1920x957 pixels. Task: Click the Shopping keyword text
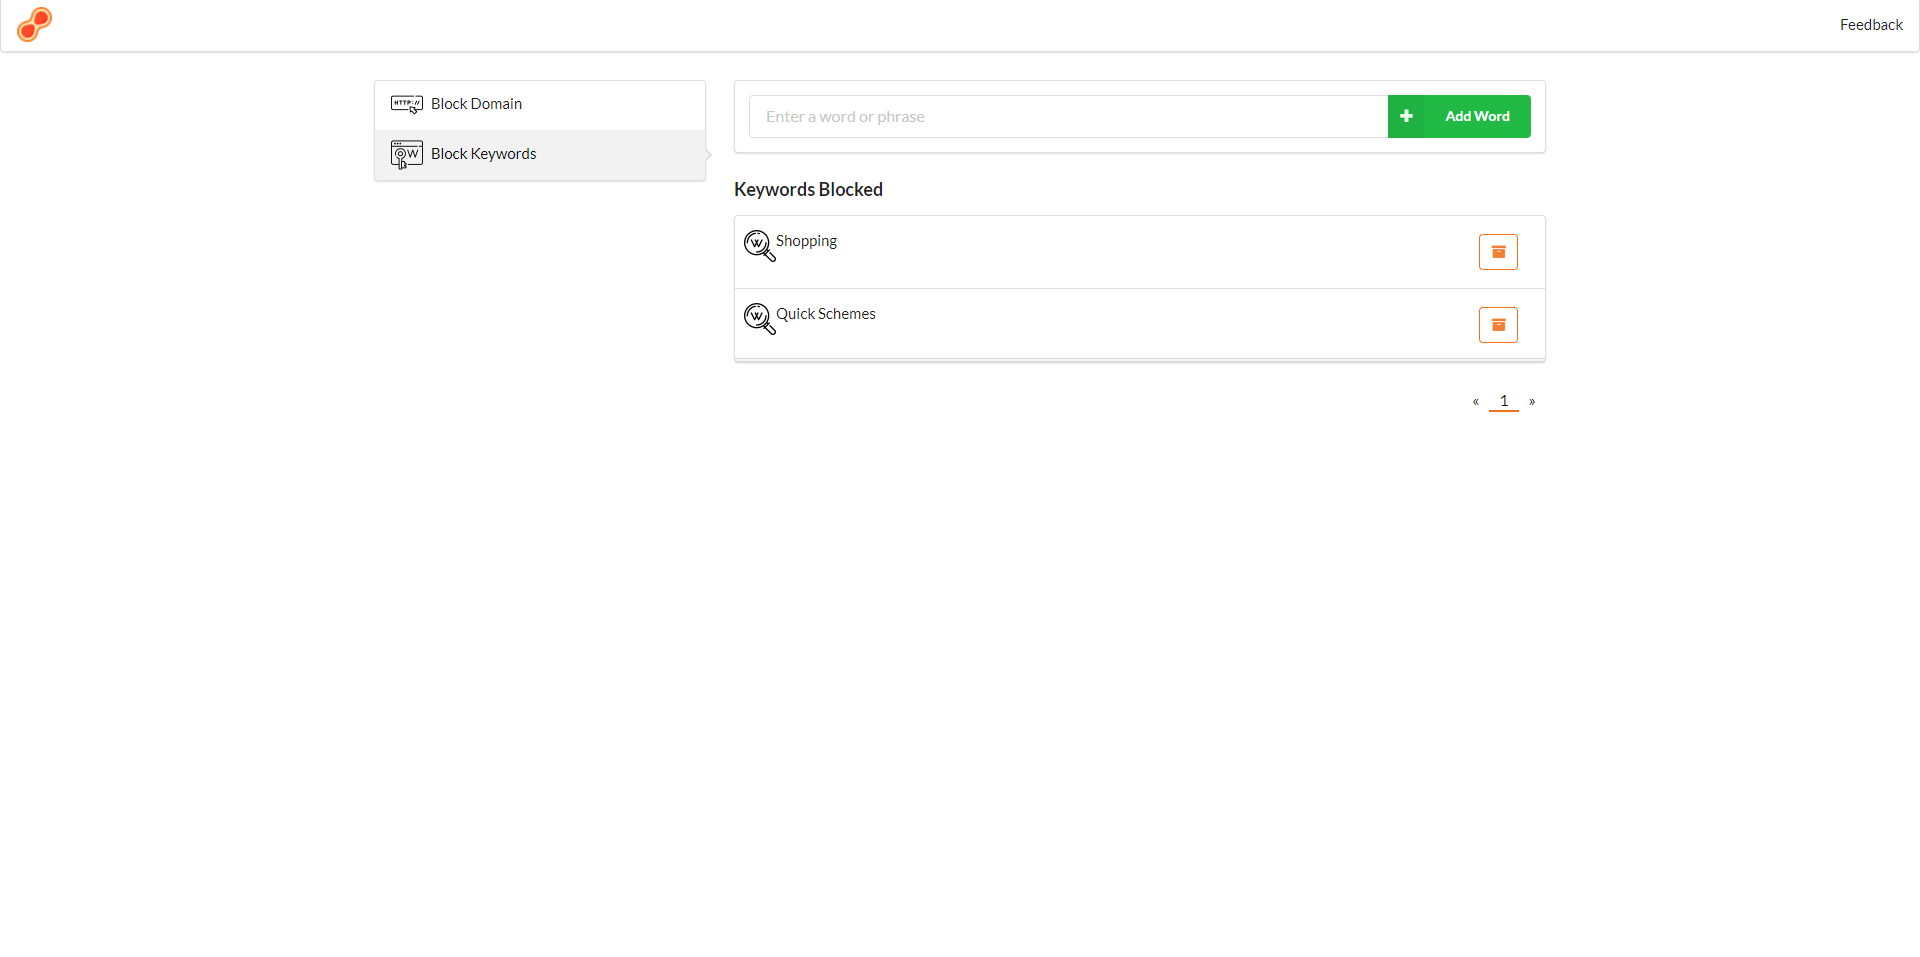[806, 241]
